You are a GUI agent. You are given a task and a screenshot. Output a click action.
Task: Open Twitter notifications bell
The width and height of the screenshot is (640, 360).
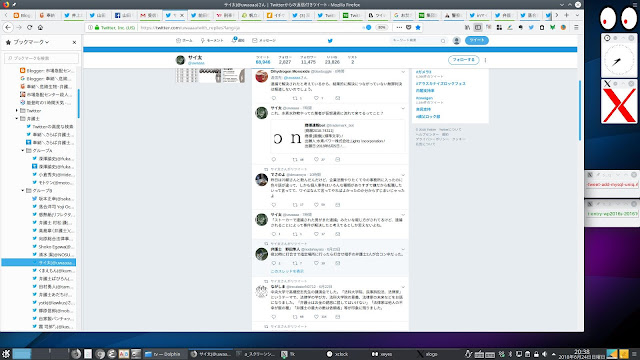click(238, 40)
